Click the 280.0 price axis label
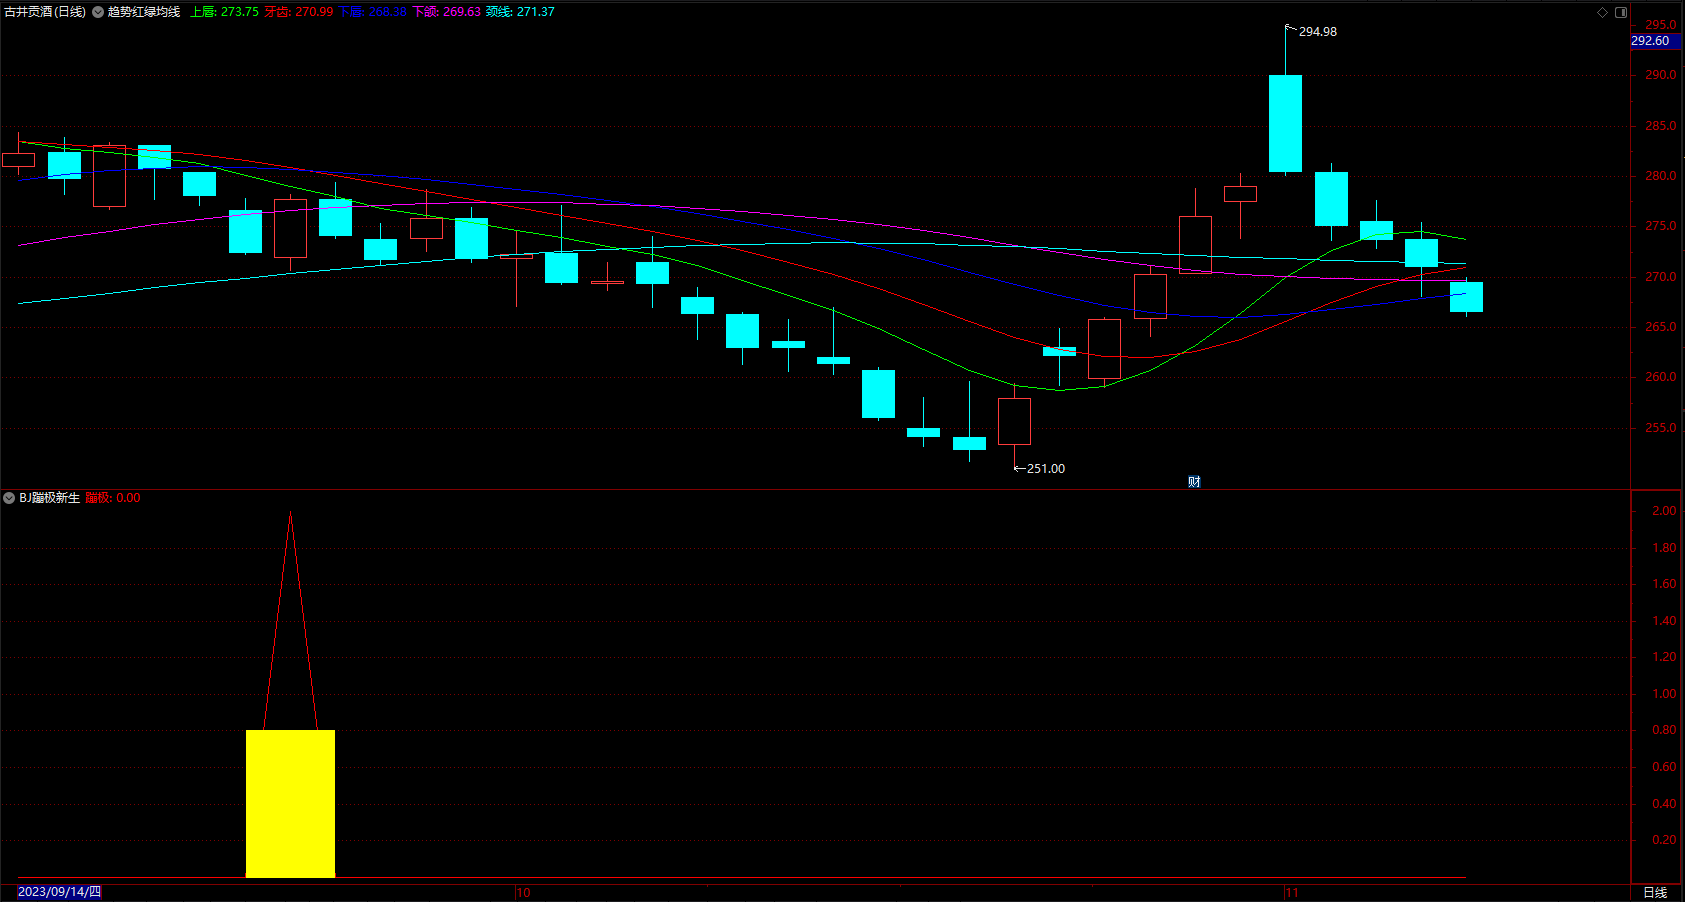This screenshot has height=902, width=1685. click(x=1661, y=176)
